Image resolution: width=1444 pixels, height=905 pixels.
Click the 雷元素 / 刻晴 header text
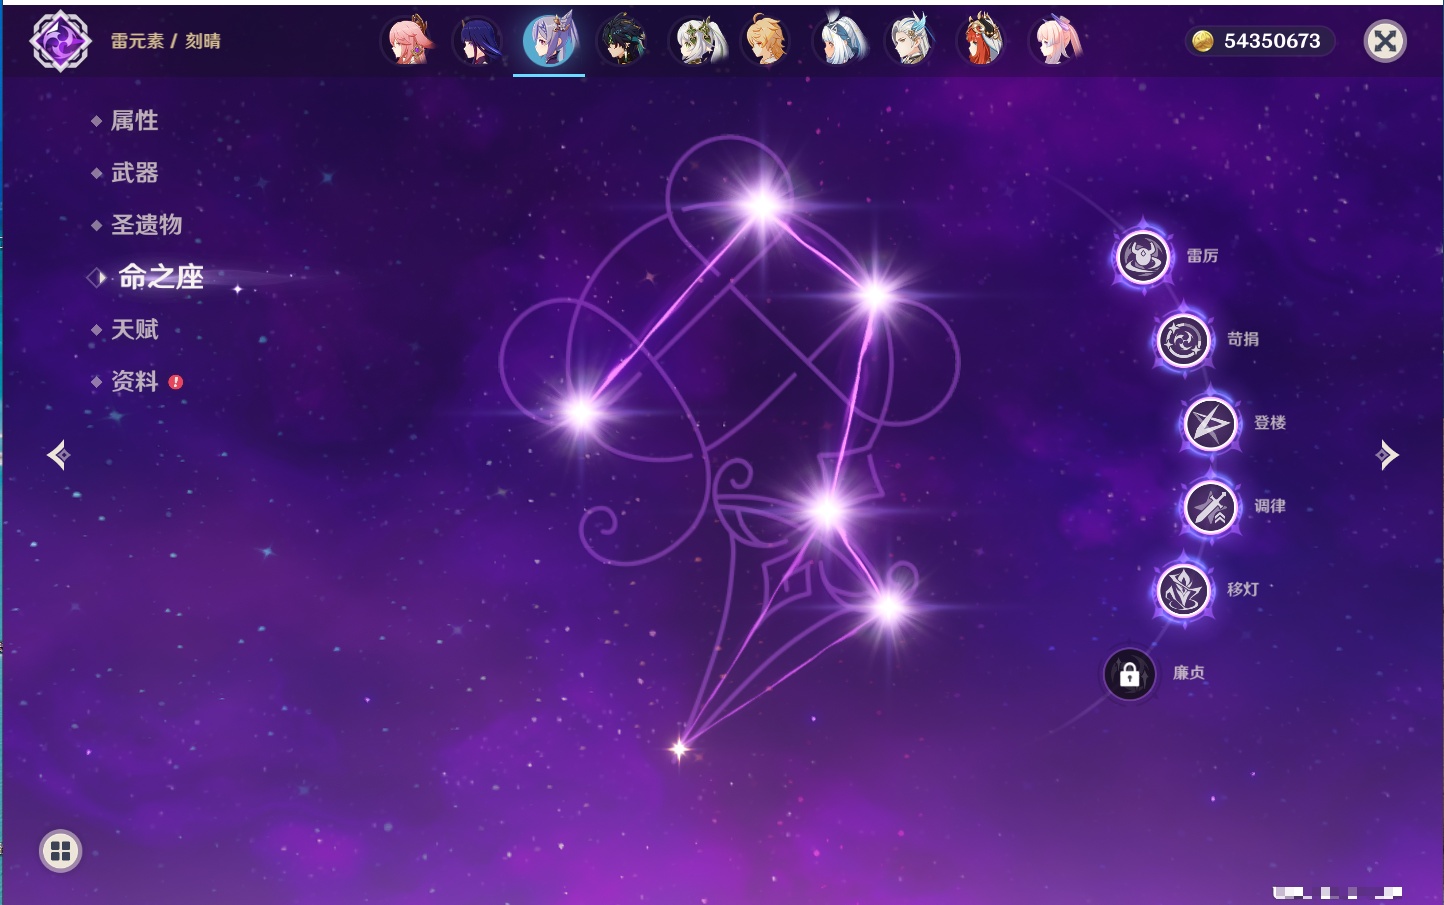click(166, 41)
